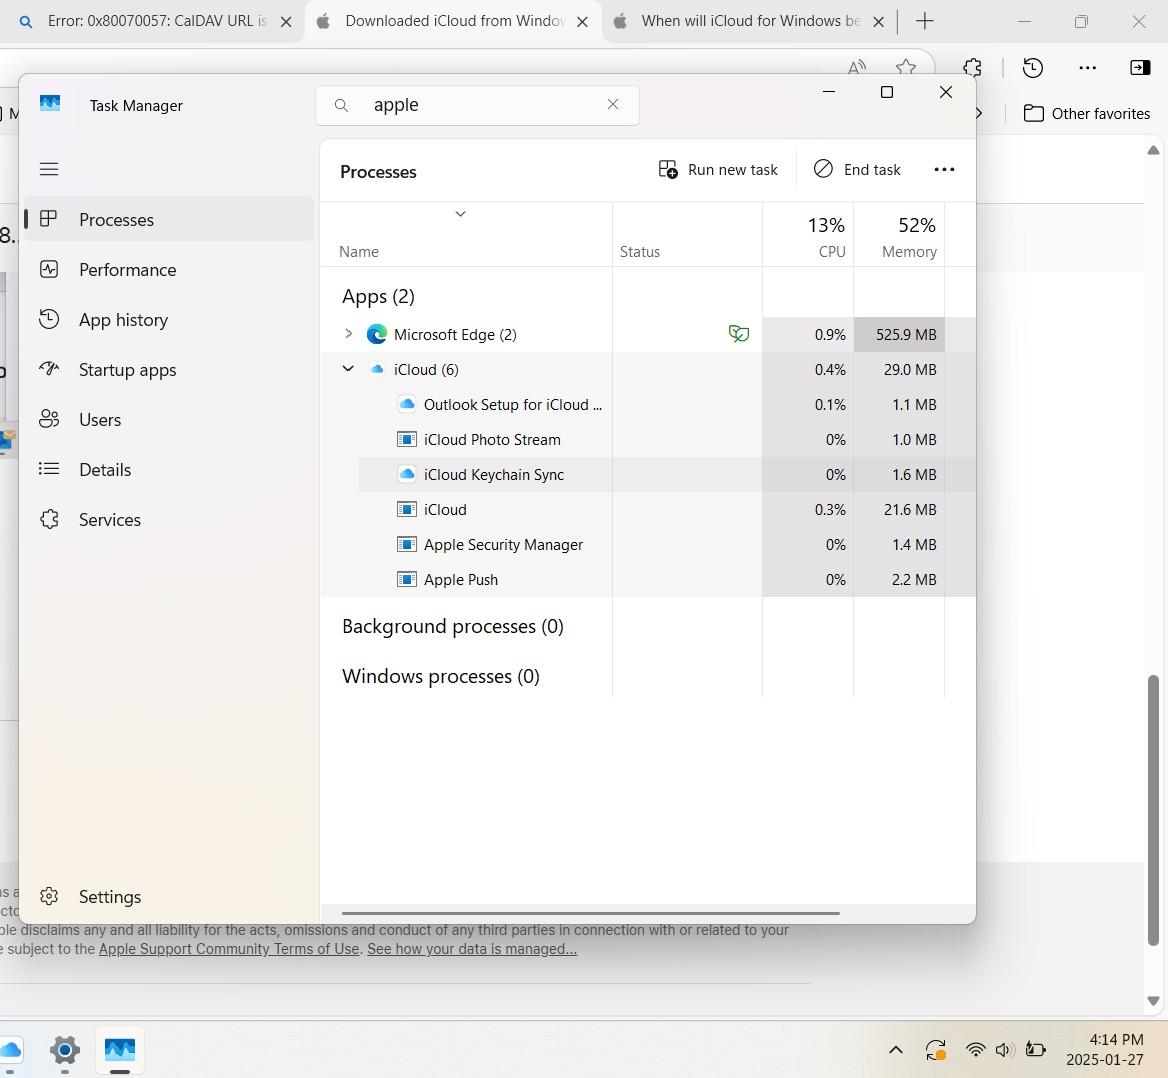
Task: Close the 'When will iCloud for Windows' tab
Action: pos(878,22)
